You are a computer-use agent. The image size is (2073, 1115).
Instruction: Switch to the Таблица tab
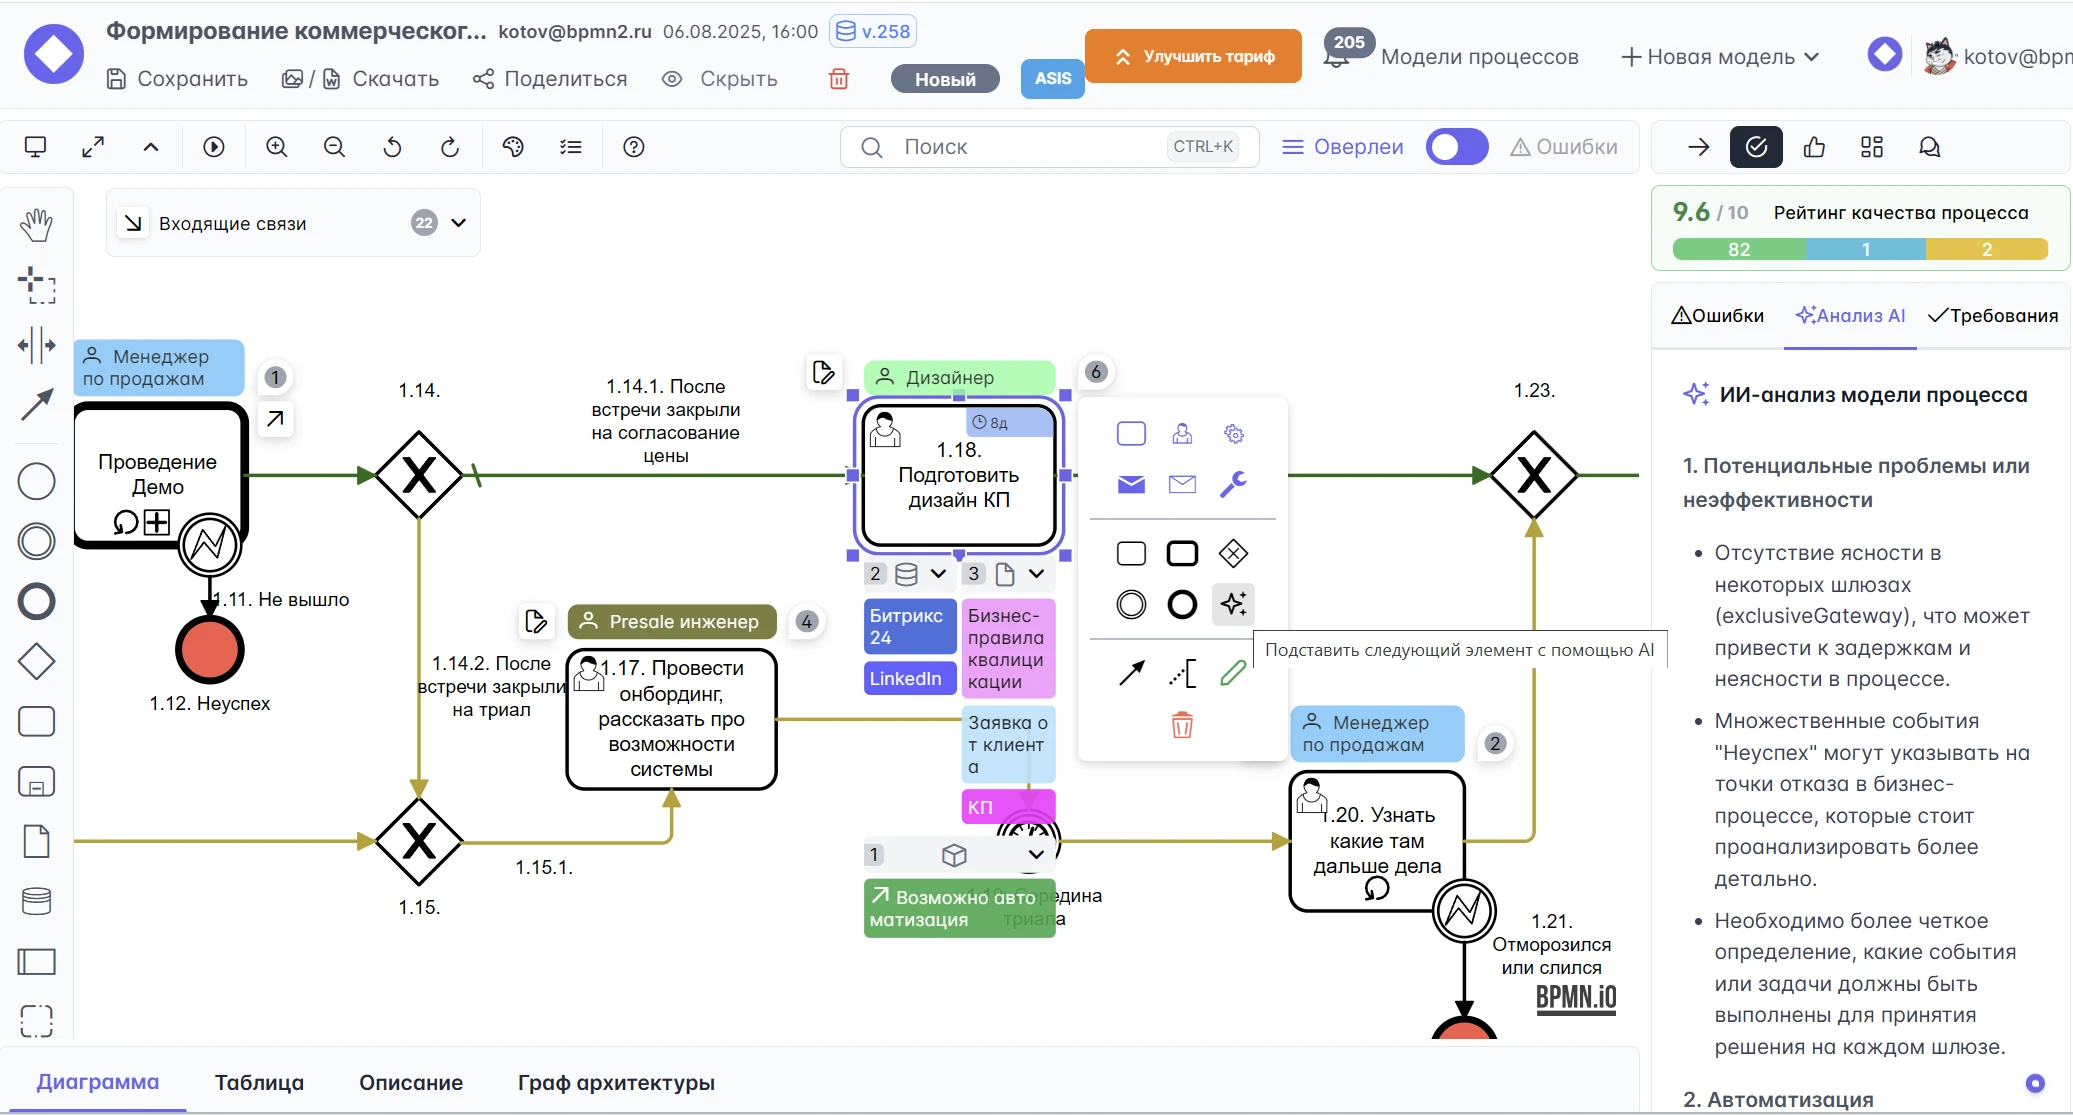pos(259,1082)
